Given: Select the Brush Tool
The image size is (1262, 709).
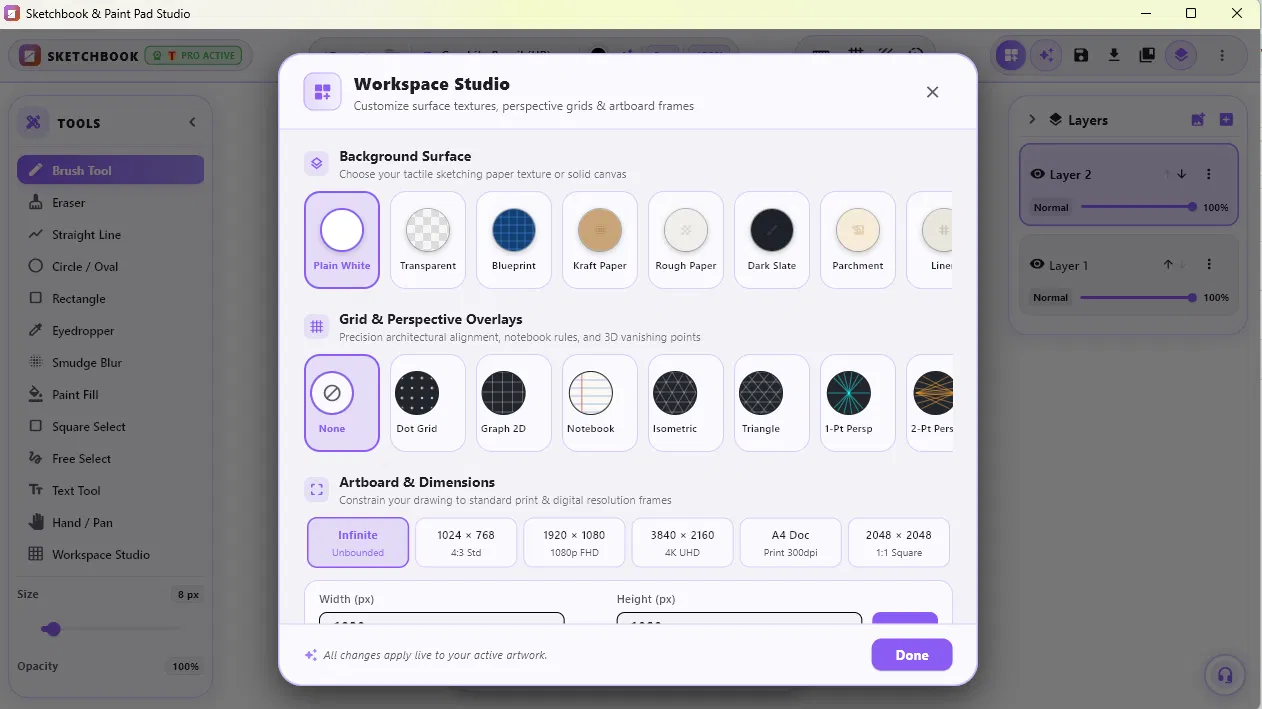Looking at the screenshot, I should 110,170.
